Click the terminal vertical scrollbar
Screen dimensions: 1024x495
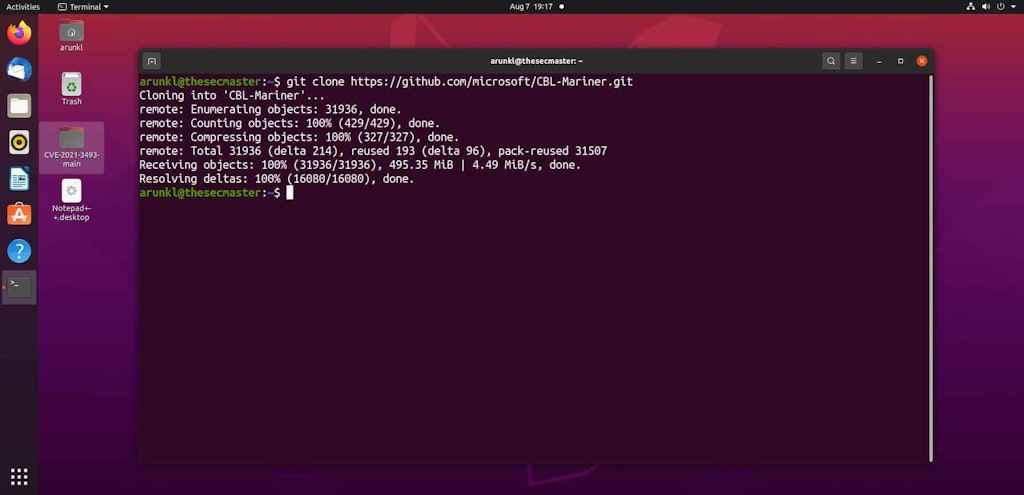click(931, 268)
